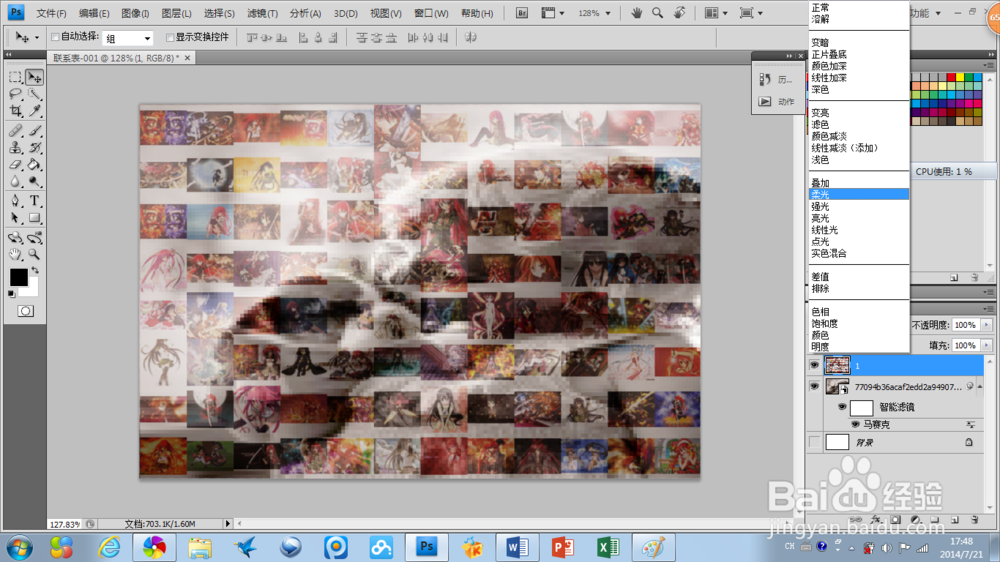This screenshot has width=1000, height=562.
Task: Select the Type tool
Action: pyautogui.click(x=34, y=201)
